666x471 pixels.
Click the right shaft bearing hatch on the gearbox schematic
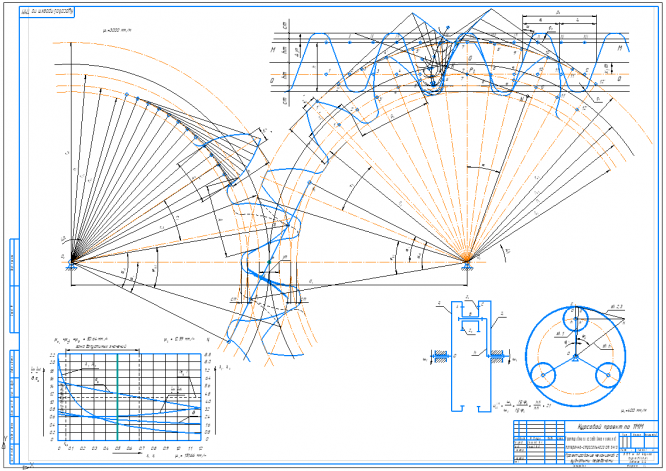497,356
